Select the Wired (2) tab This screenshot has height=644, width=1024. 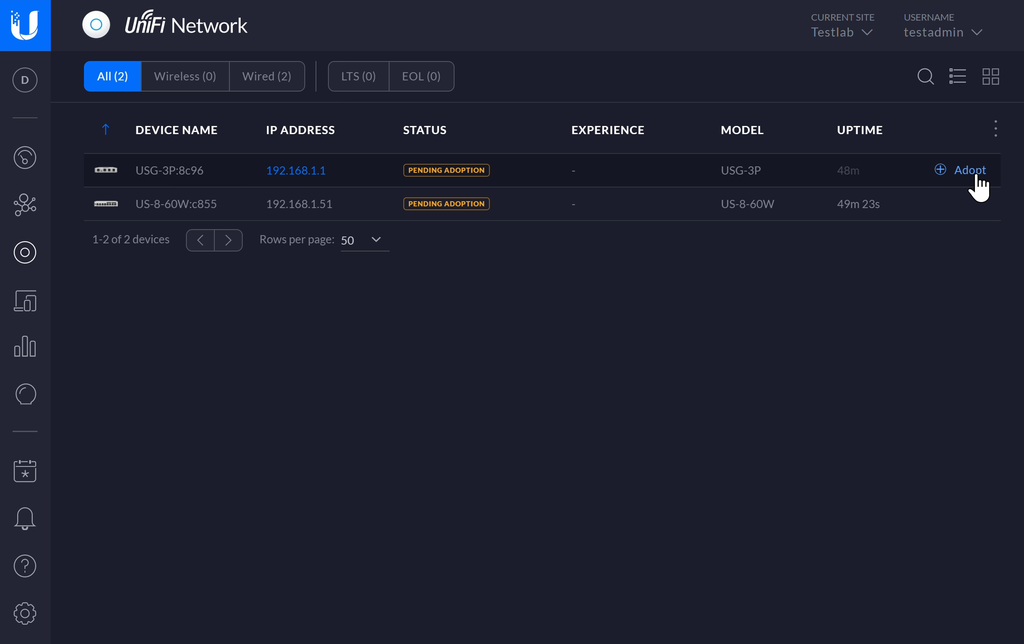(x=266, y=76)
